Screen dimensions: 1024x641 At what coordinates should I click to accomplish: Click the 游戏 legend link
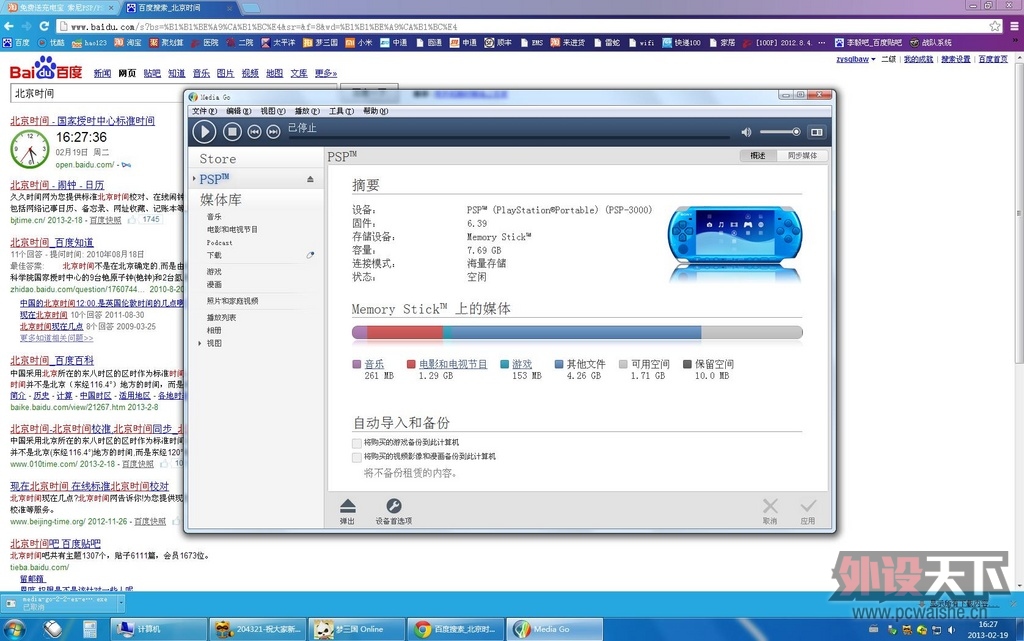(x=522, y=364)
